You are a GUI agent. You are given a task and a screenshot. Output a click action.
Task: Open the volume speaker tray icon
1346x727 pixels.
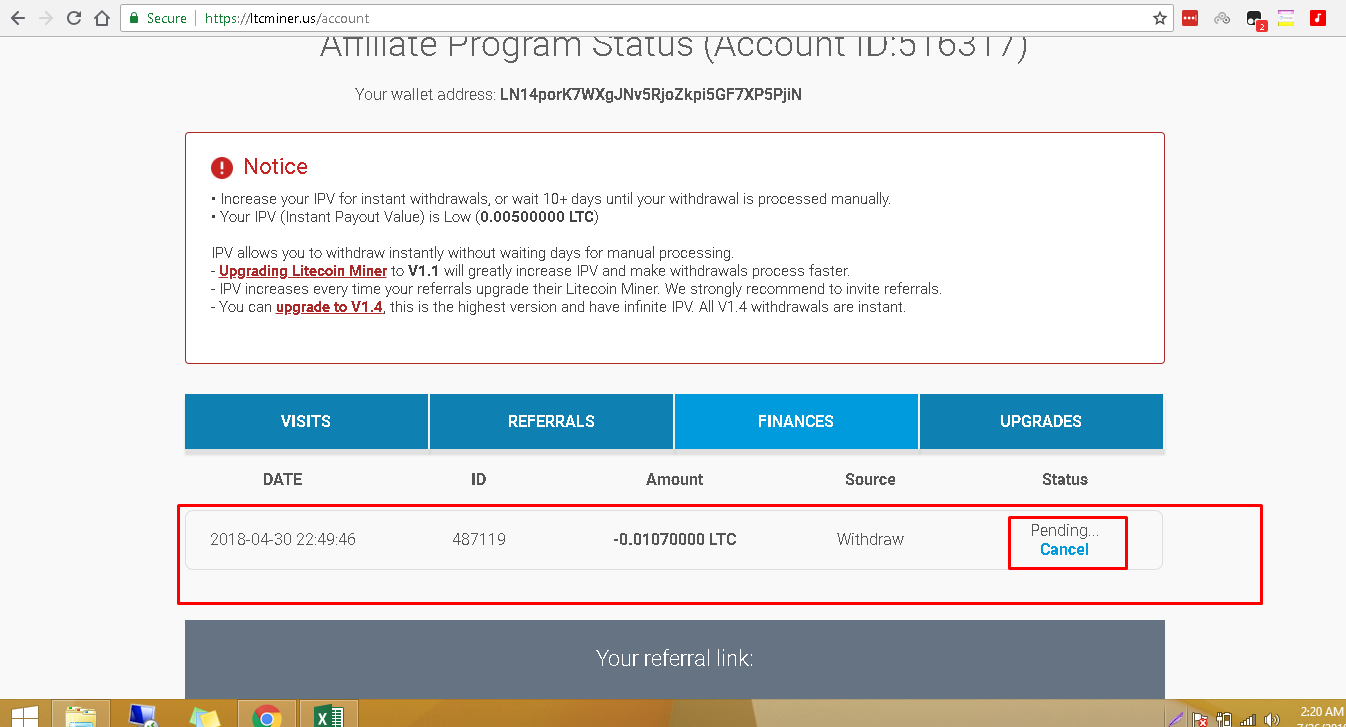(x=1271, y=718)
